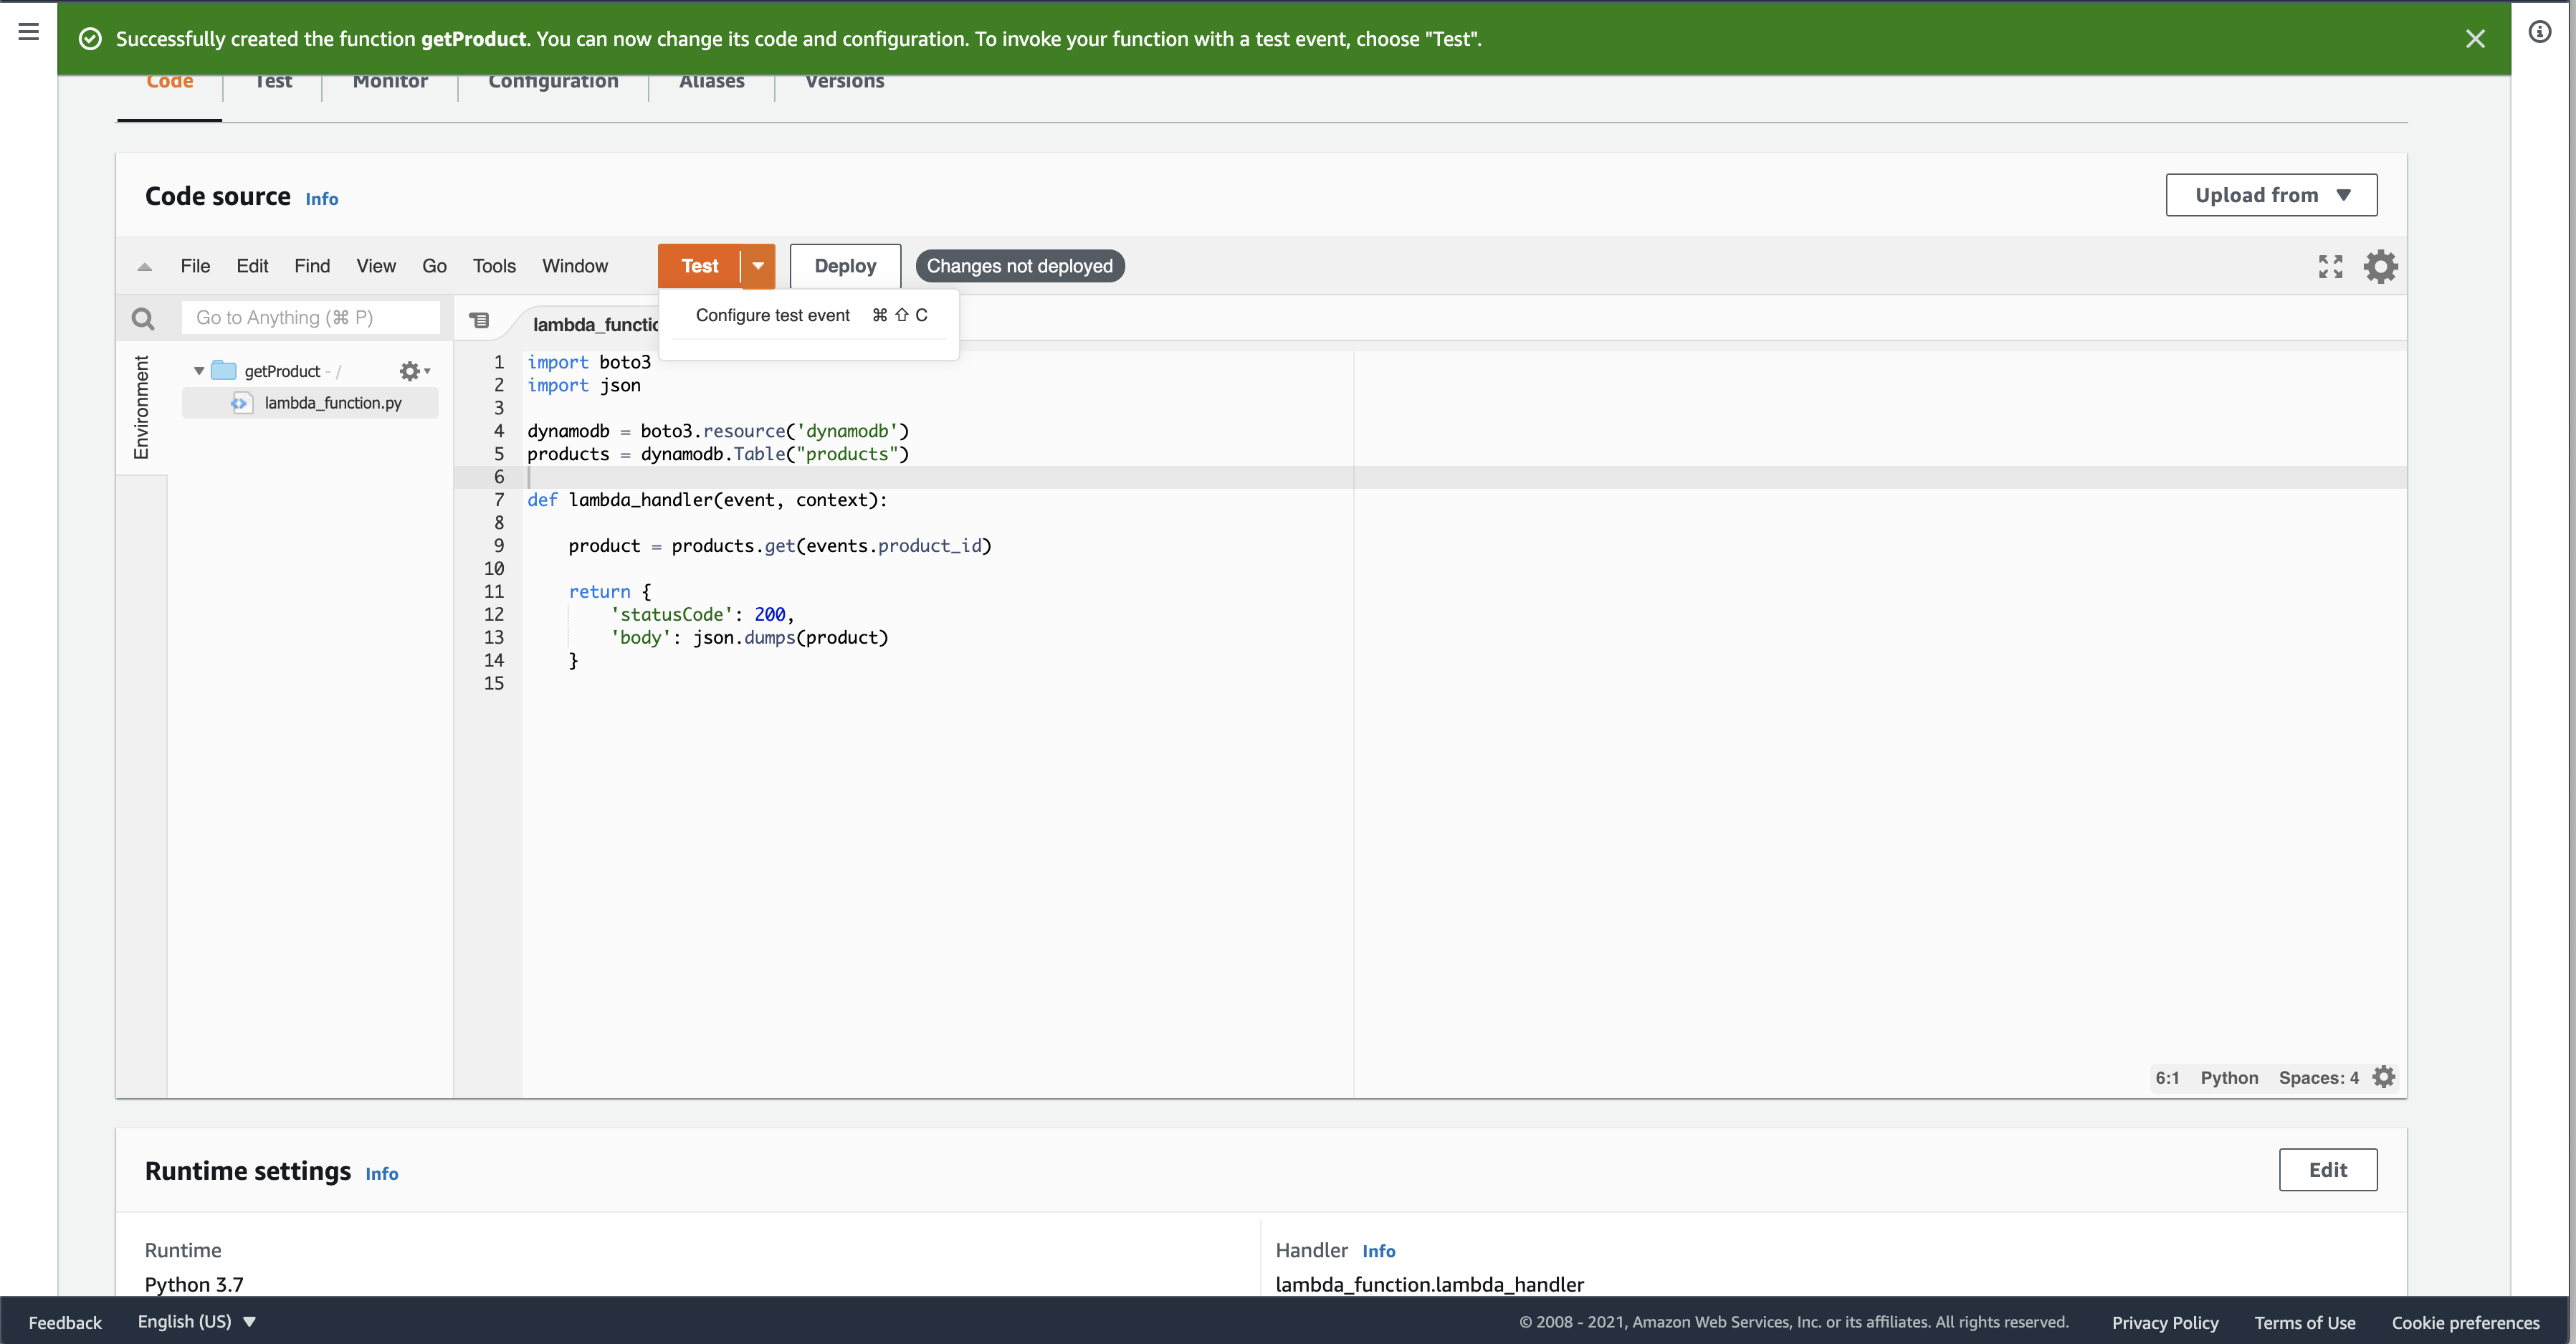Dismiss the success banner with the X
The image size is (2576, 1344).
(x=2475, y=39)
